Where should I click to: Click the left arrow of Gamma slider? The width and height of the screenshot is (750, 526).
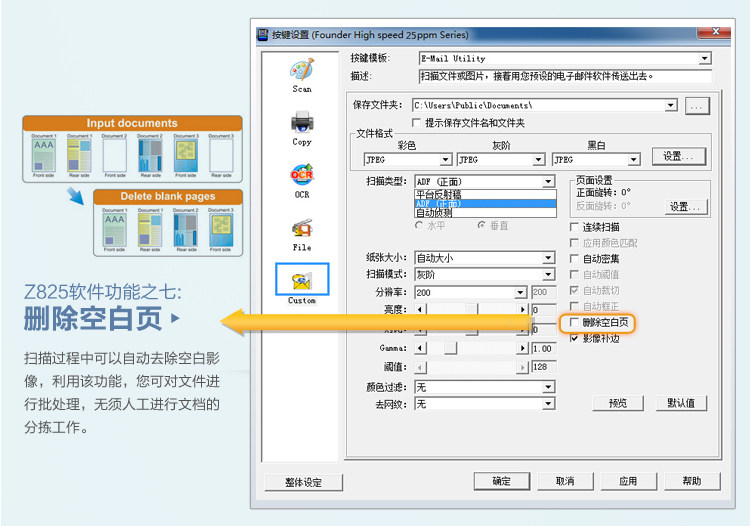tap(419, 348)
